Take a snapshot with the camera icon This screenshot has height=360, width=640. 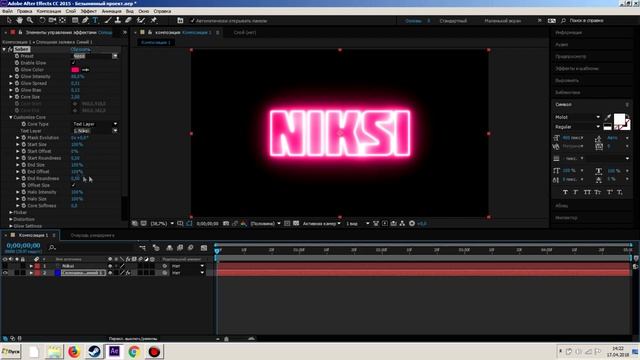[226, 224]
